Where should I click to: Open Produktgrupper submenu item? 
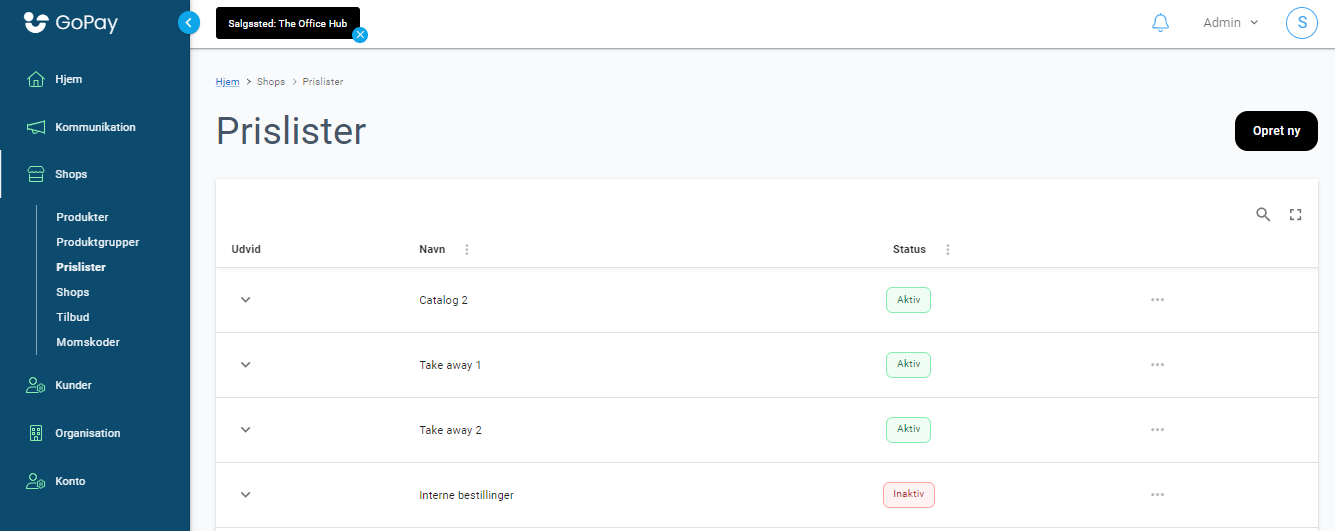coord(98,242)
